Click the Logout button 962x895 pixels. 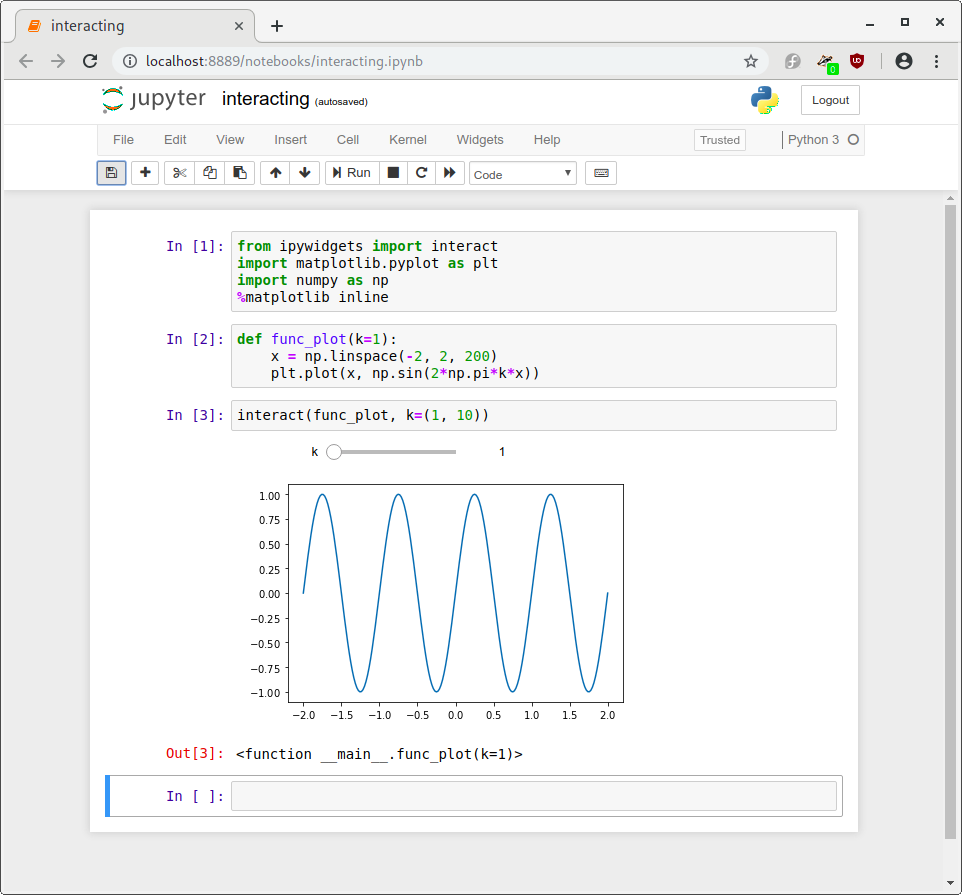tap(831, 100)
